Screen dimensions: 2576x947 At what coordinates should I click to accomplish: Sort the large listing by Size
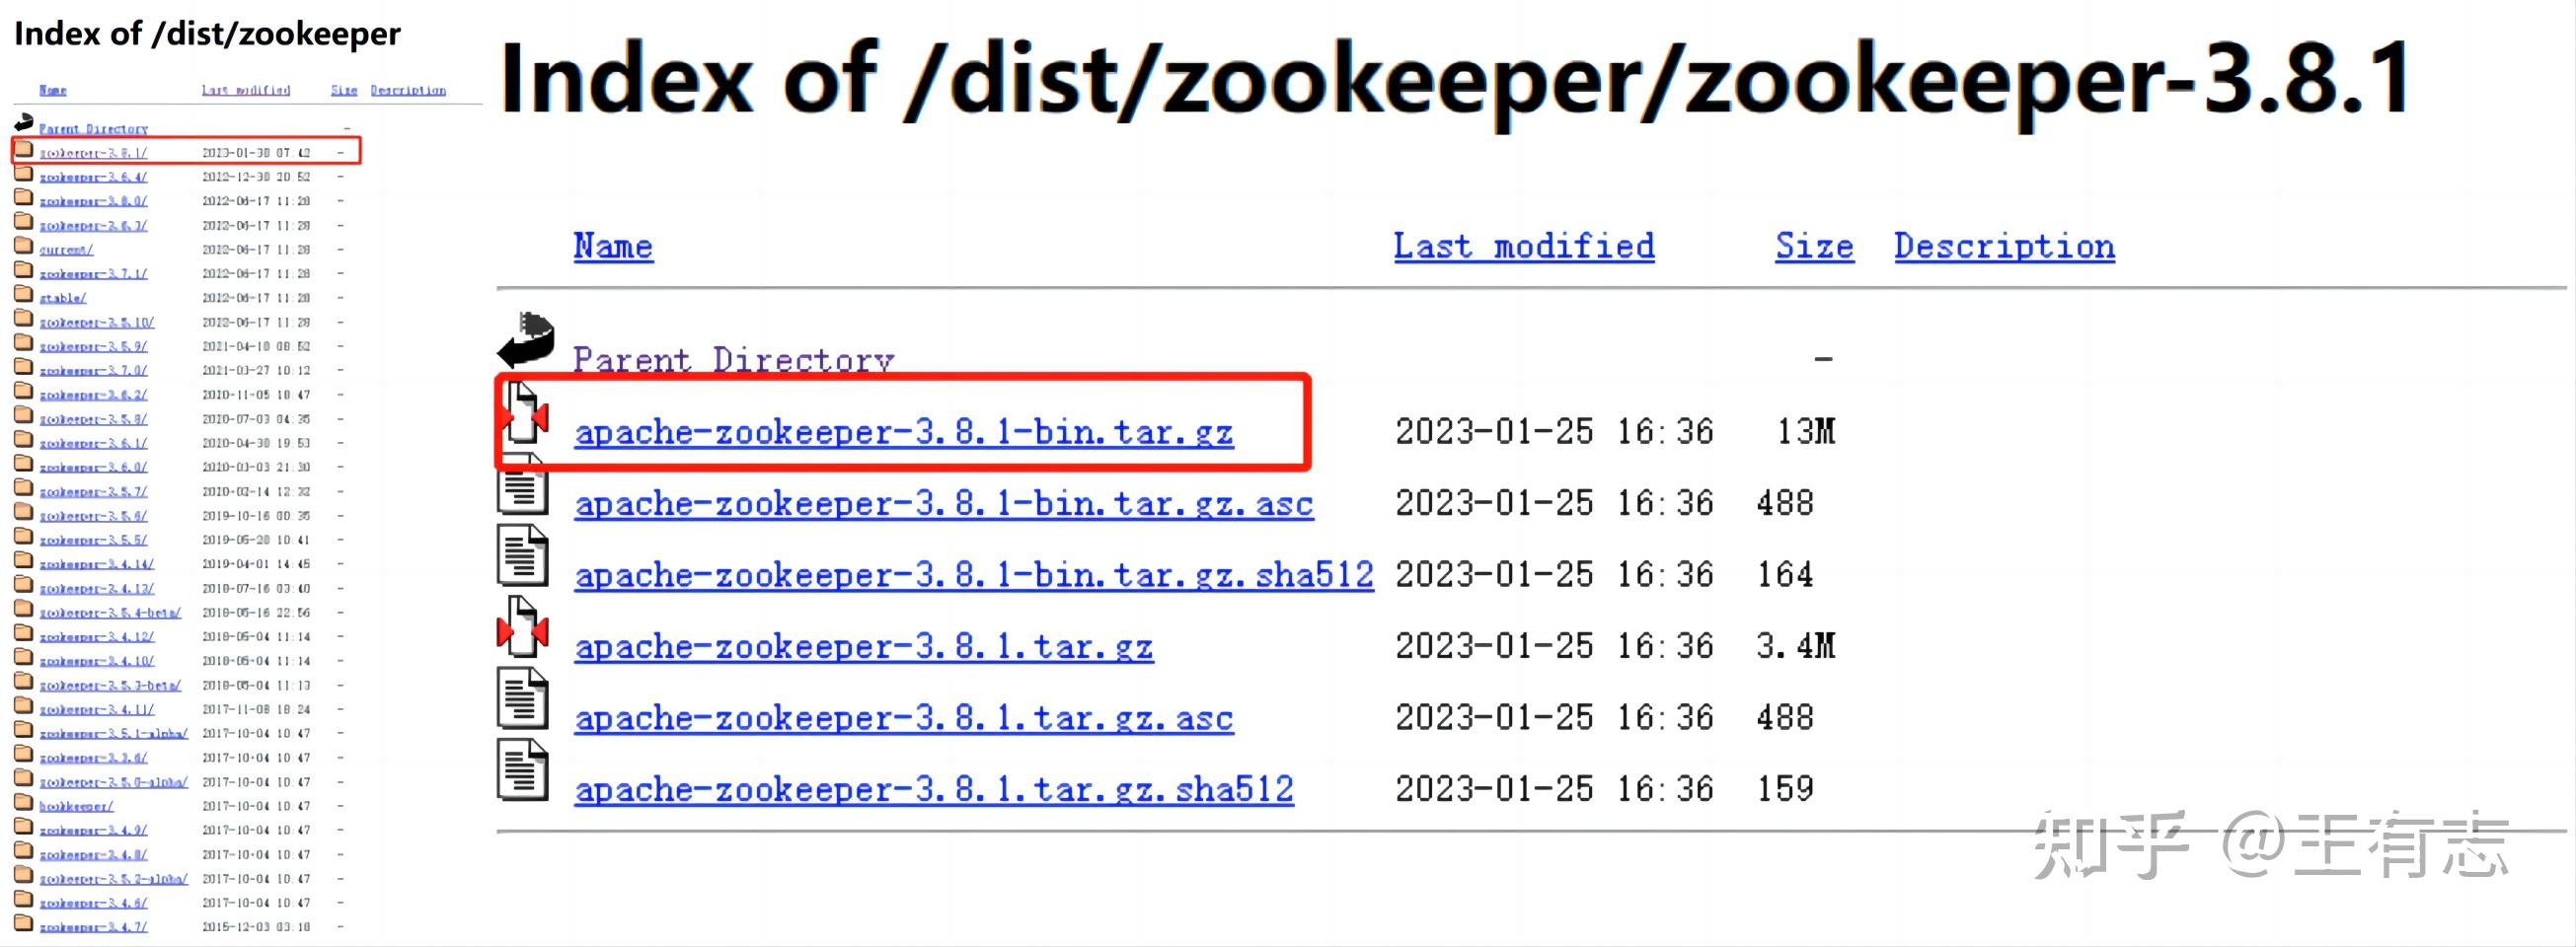[x=1814, y=246]
